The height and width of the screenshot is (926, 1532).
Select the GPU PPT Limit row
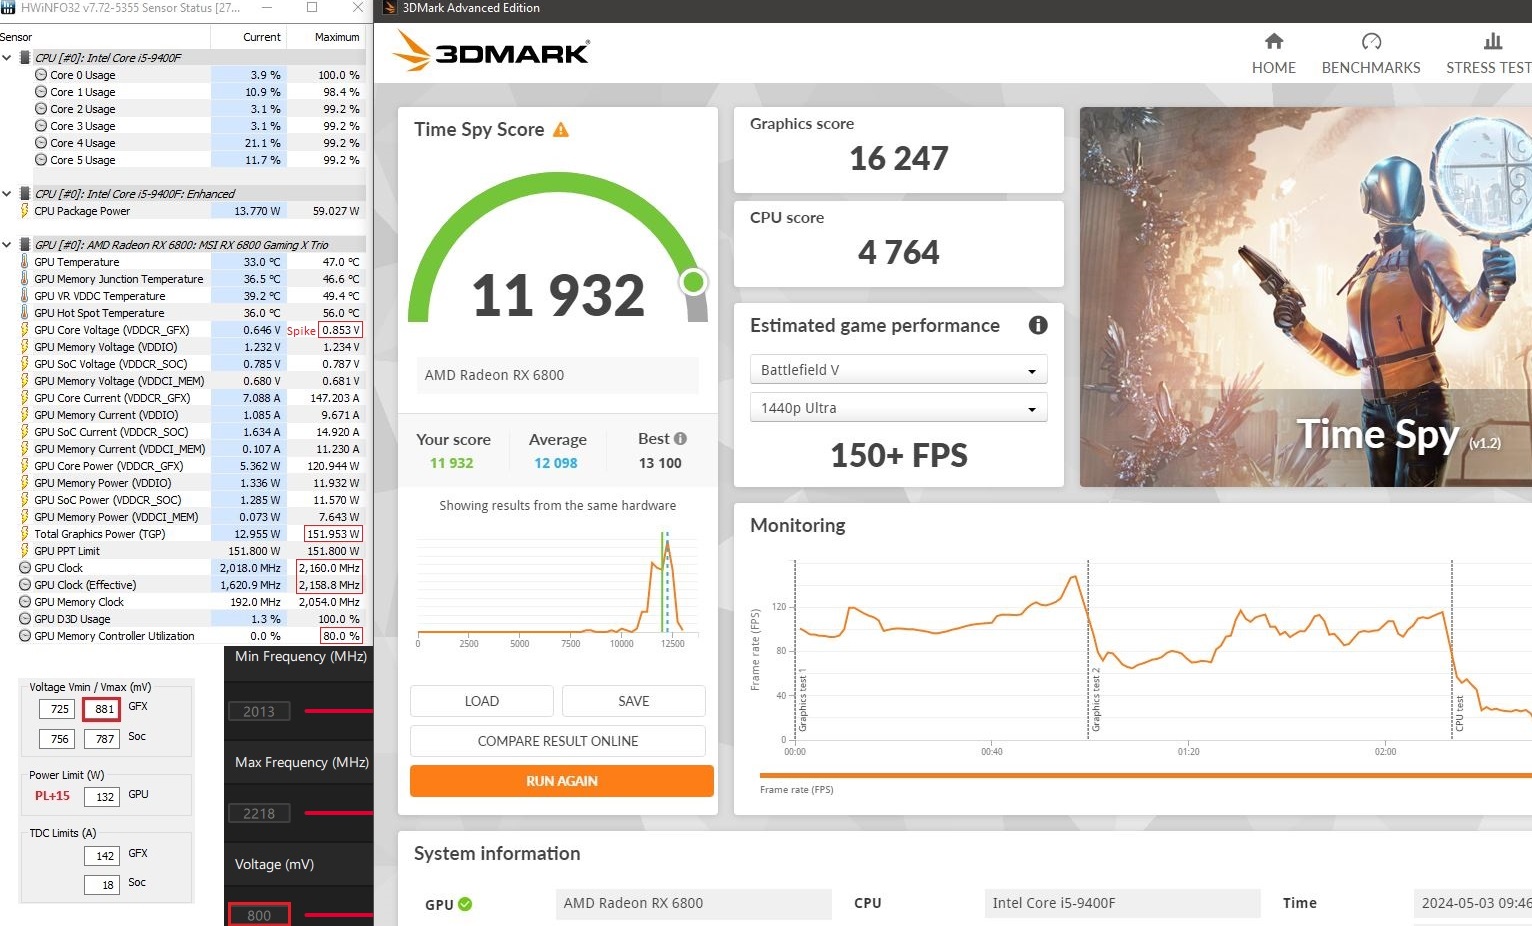tap(183, 551)
